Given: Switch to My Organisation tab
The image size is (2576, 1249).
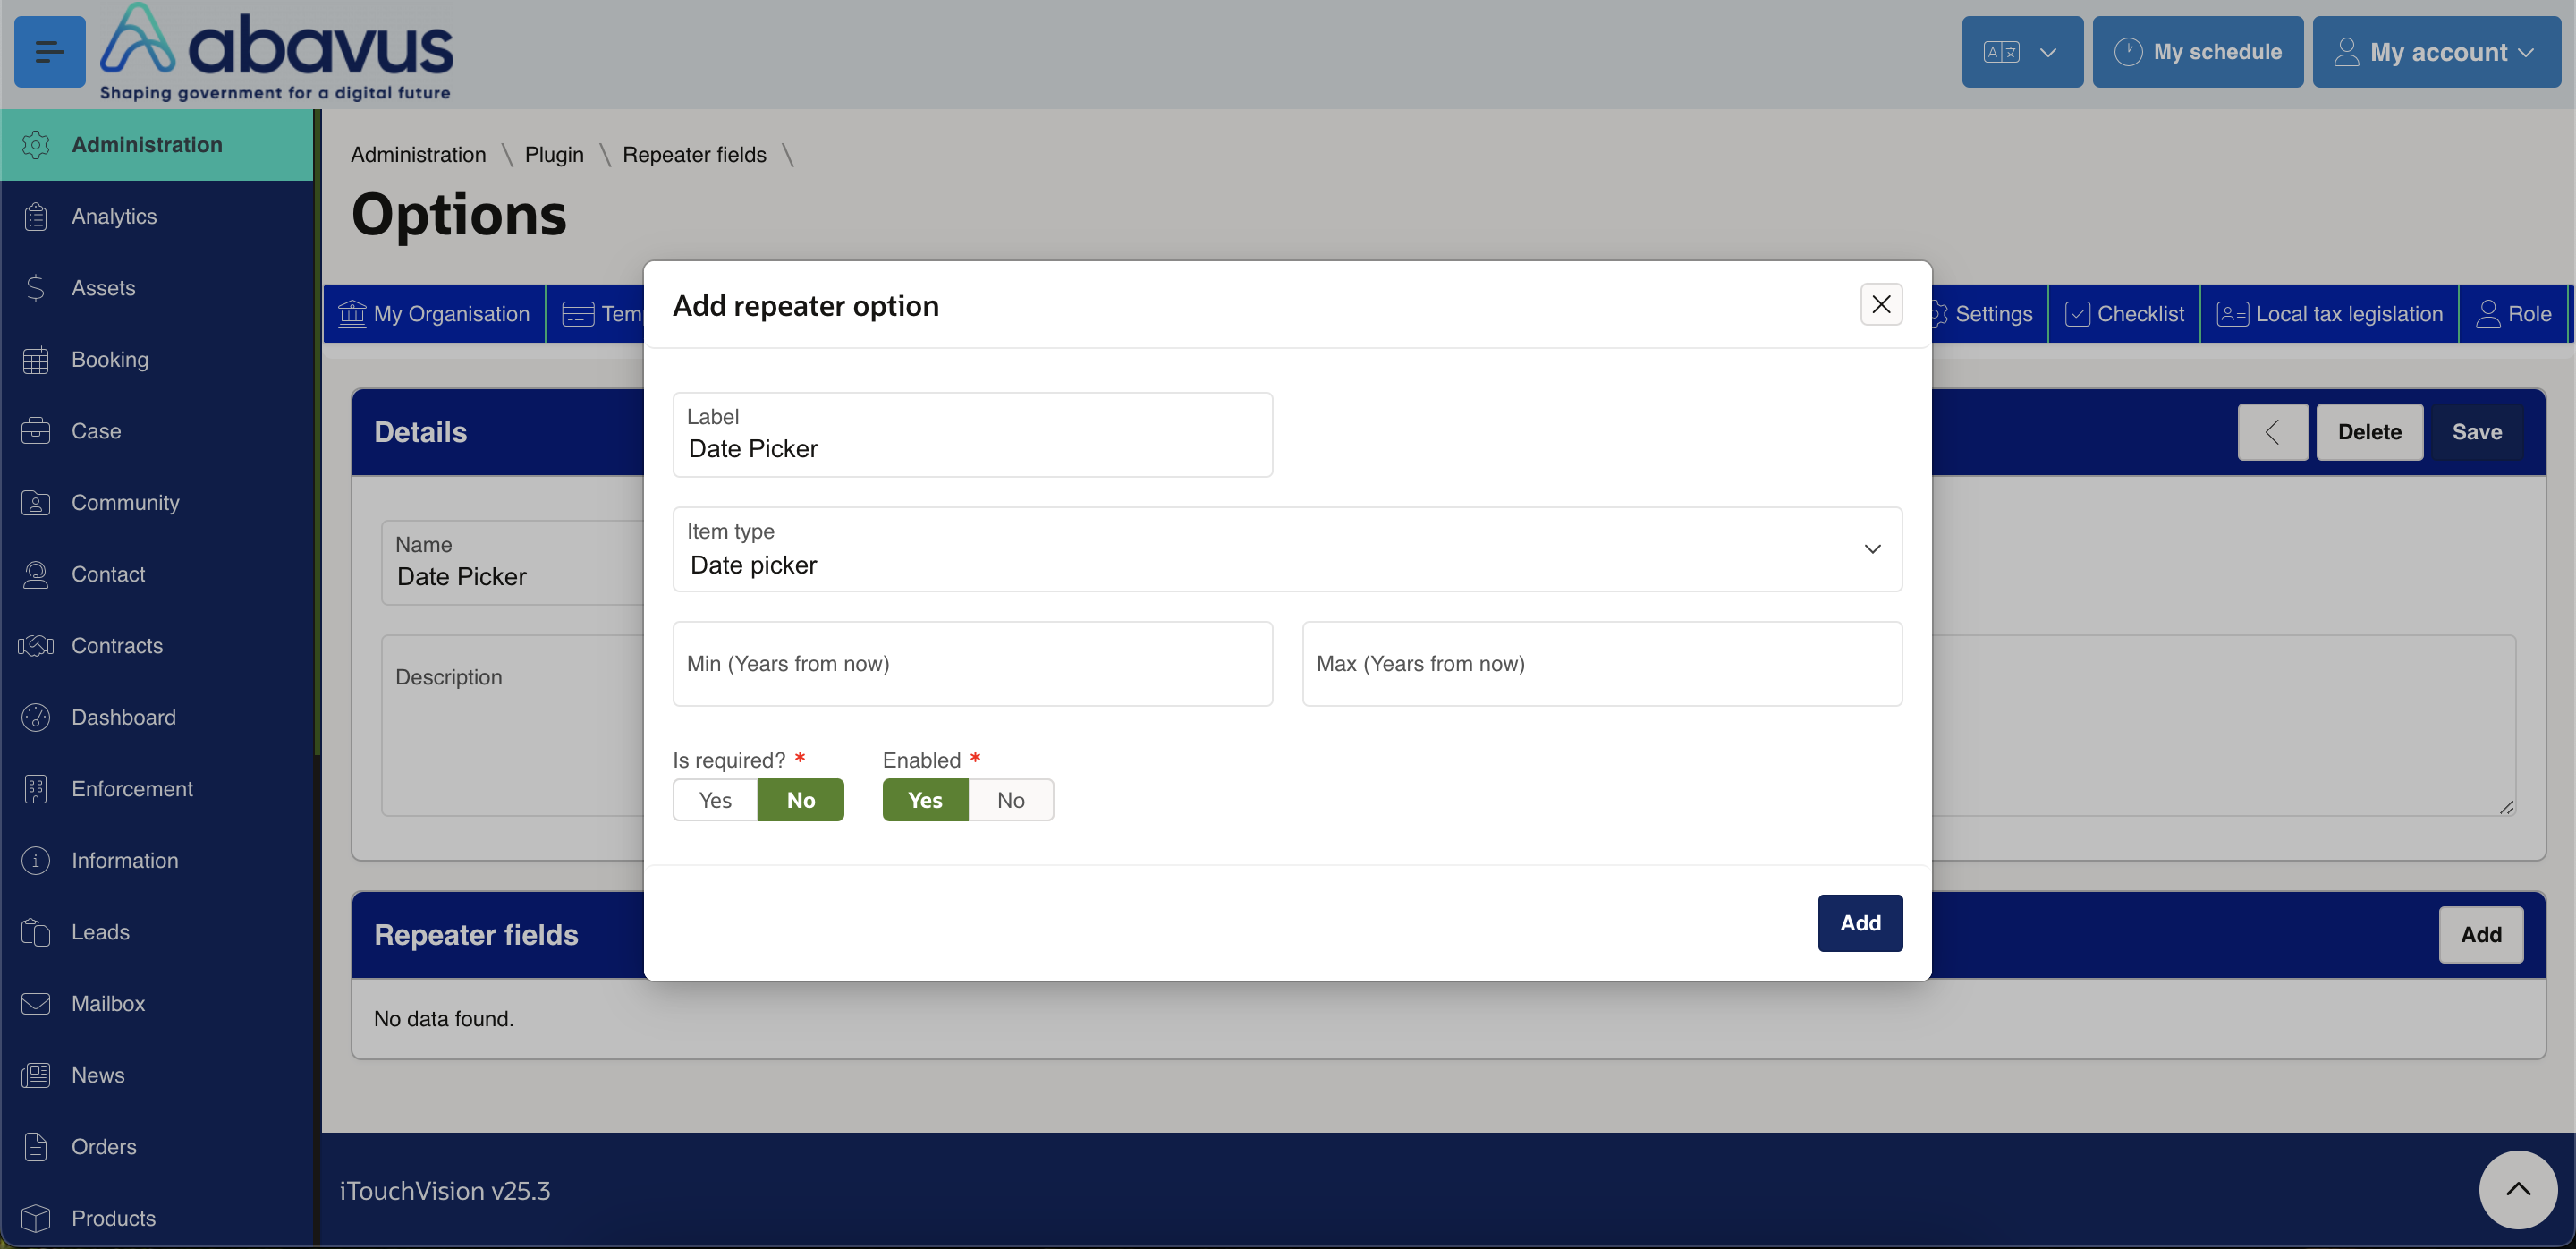Looking at the screenshot, I should pyautogui.click(x=434, y=314).
